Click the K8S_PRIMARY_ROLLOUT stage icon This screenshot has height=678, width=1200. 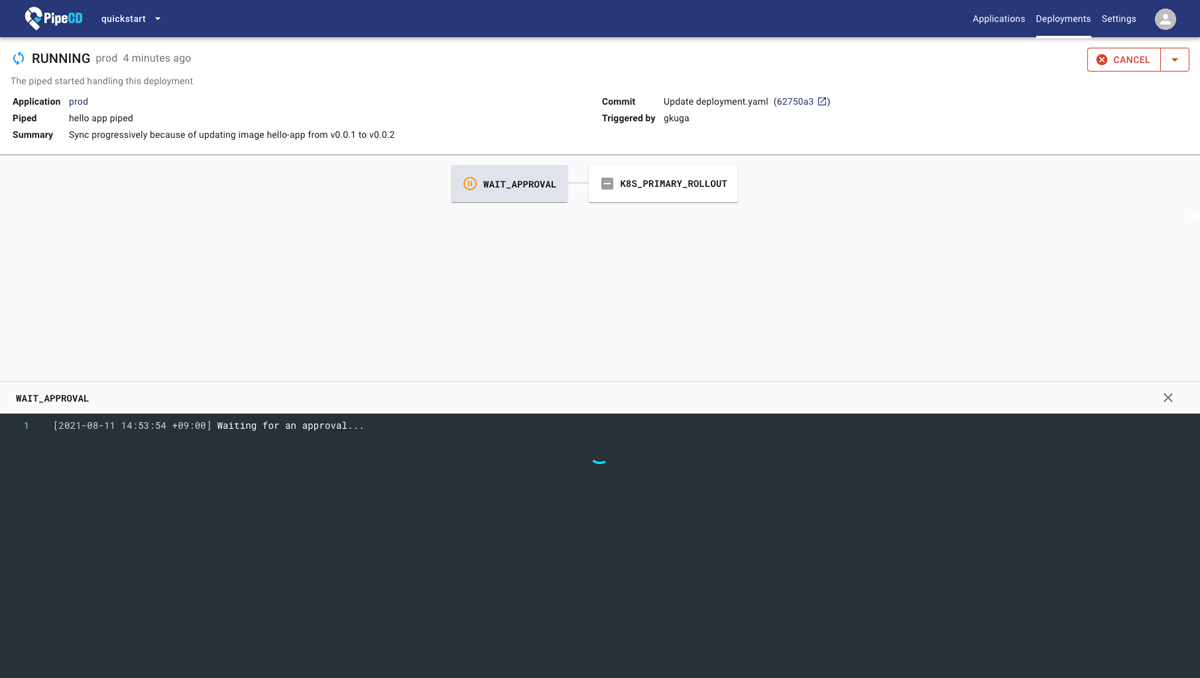click(607, 183)
